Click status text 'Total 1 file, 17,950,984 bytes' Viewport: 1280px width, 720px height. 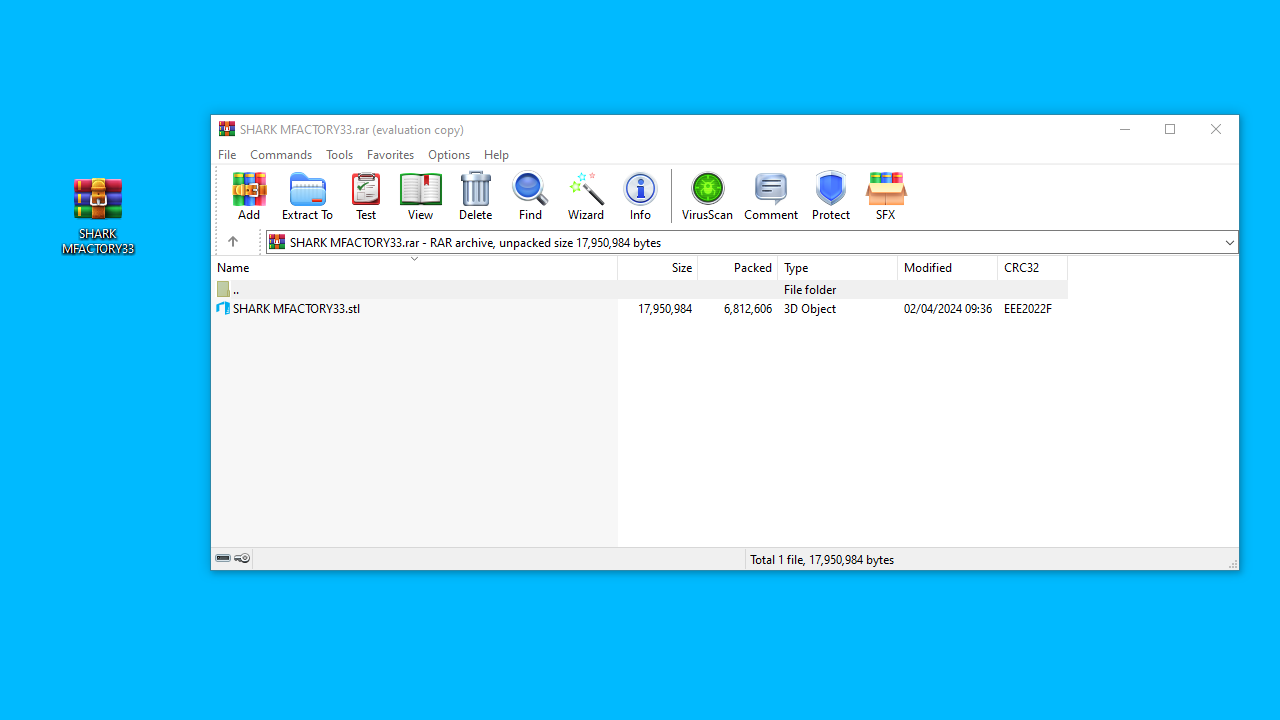(x=822, y=560)
